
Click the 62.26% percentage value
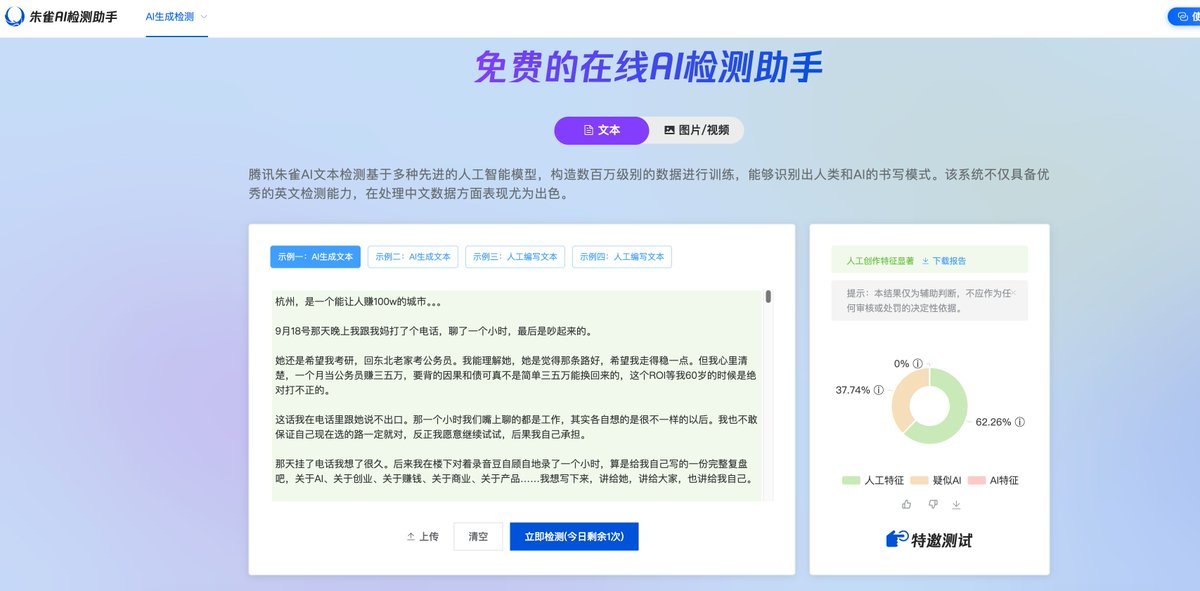[993, 422]
